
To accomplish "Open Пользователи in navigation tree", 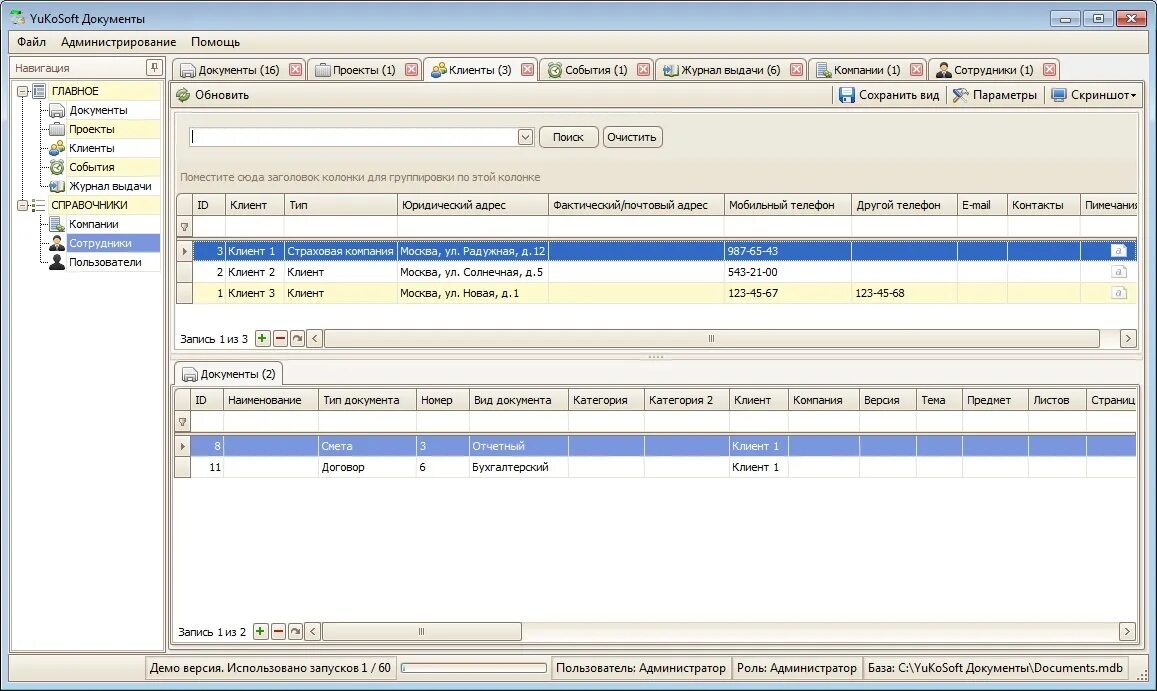I will (x=105, y=263).
